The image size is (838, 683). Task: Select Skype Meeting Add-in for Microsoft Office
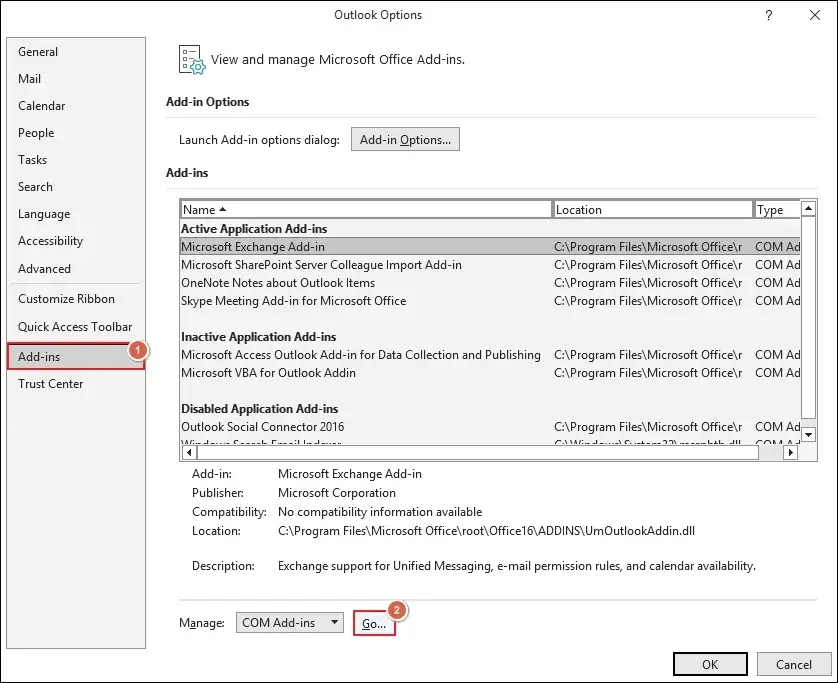pos(293,301)
